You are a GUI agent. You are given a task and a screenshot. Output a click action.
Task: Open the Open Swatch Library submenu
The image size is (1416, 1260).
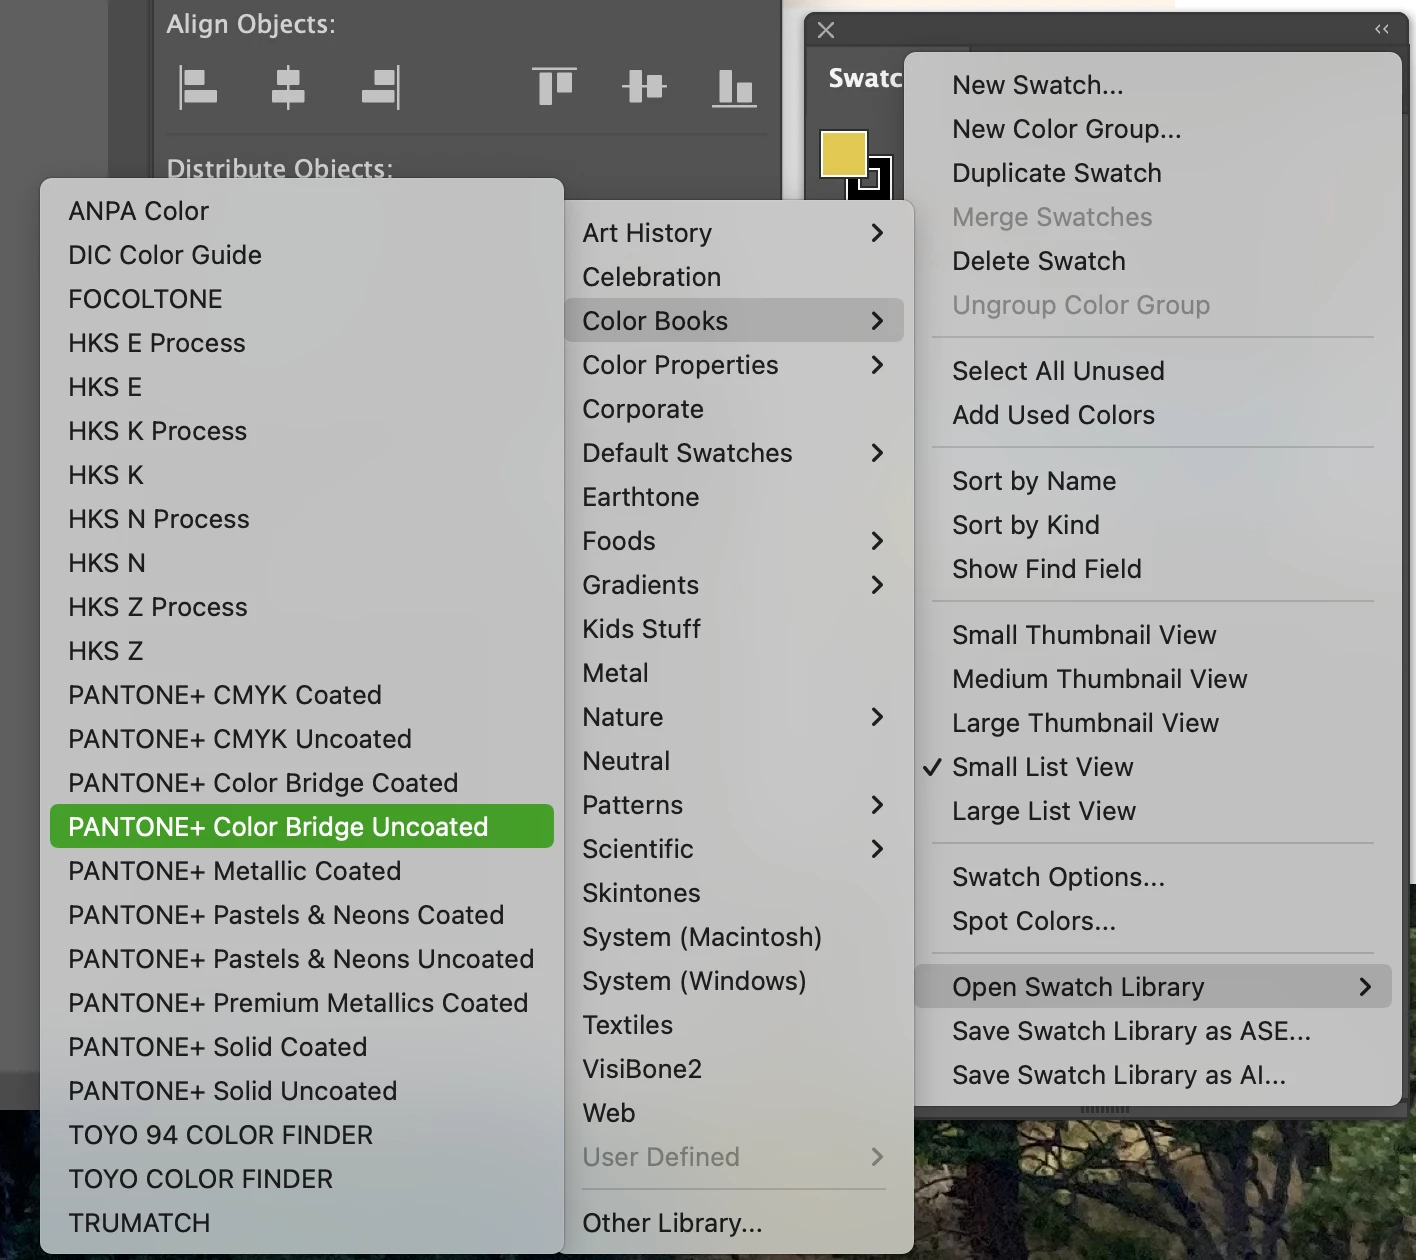1153,987
